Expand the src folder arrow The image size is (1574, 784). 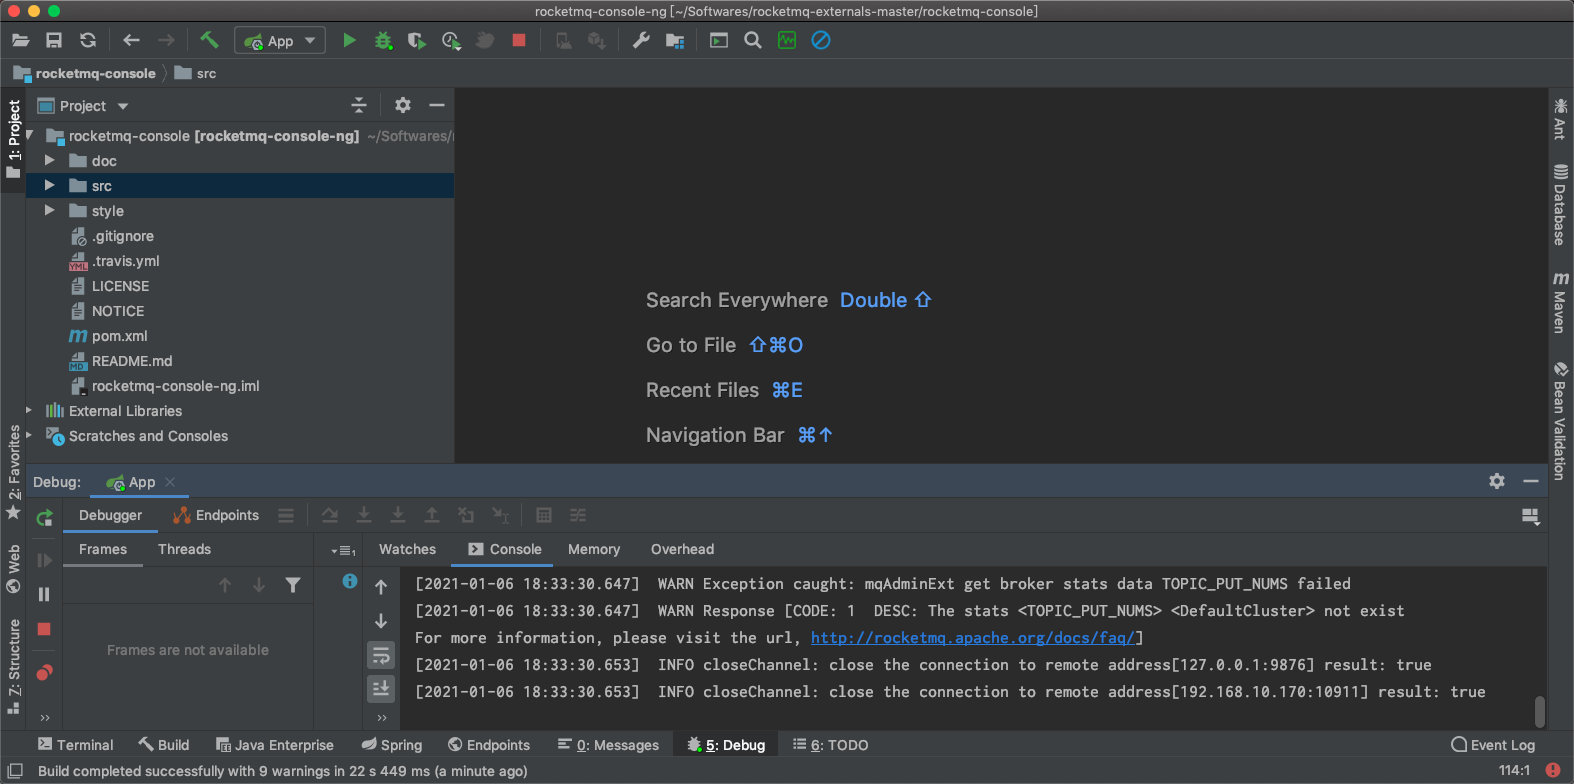coord(49,185)
